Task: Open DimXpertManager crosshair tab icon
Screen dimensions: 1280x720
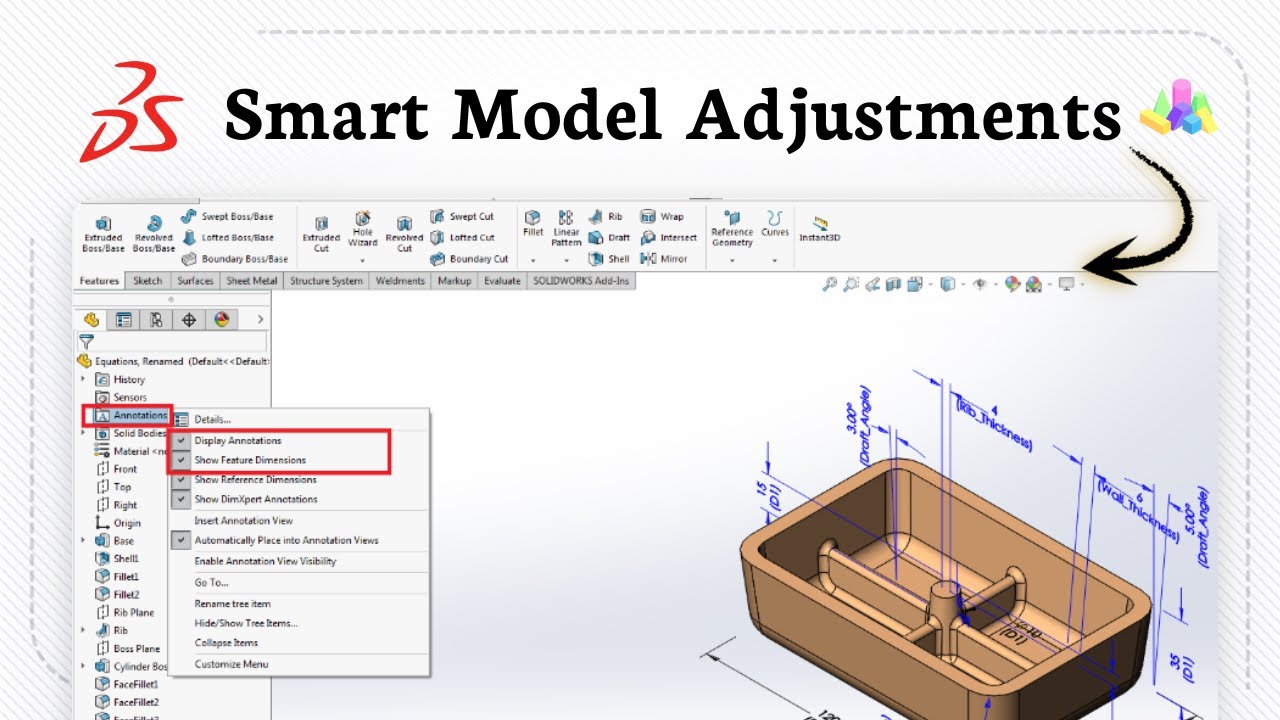Action: pyautogui.click(x=188, y=320)
